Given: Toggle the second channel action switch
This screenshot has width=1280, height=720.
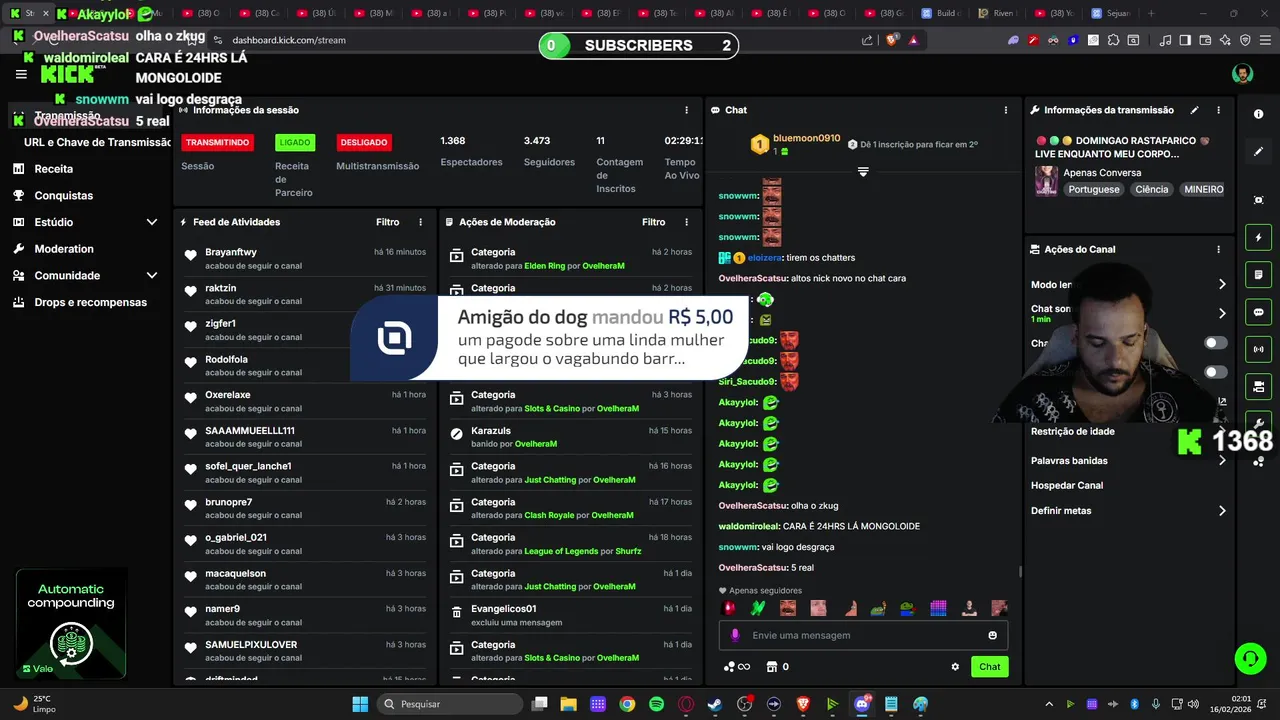Looking at the screenshot, I should (x=1216, y=372).
